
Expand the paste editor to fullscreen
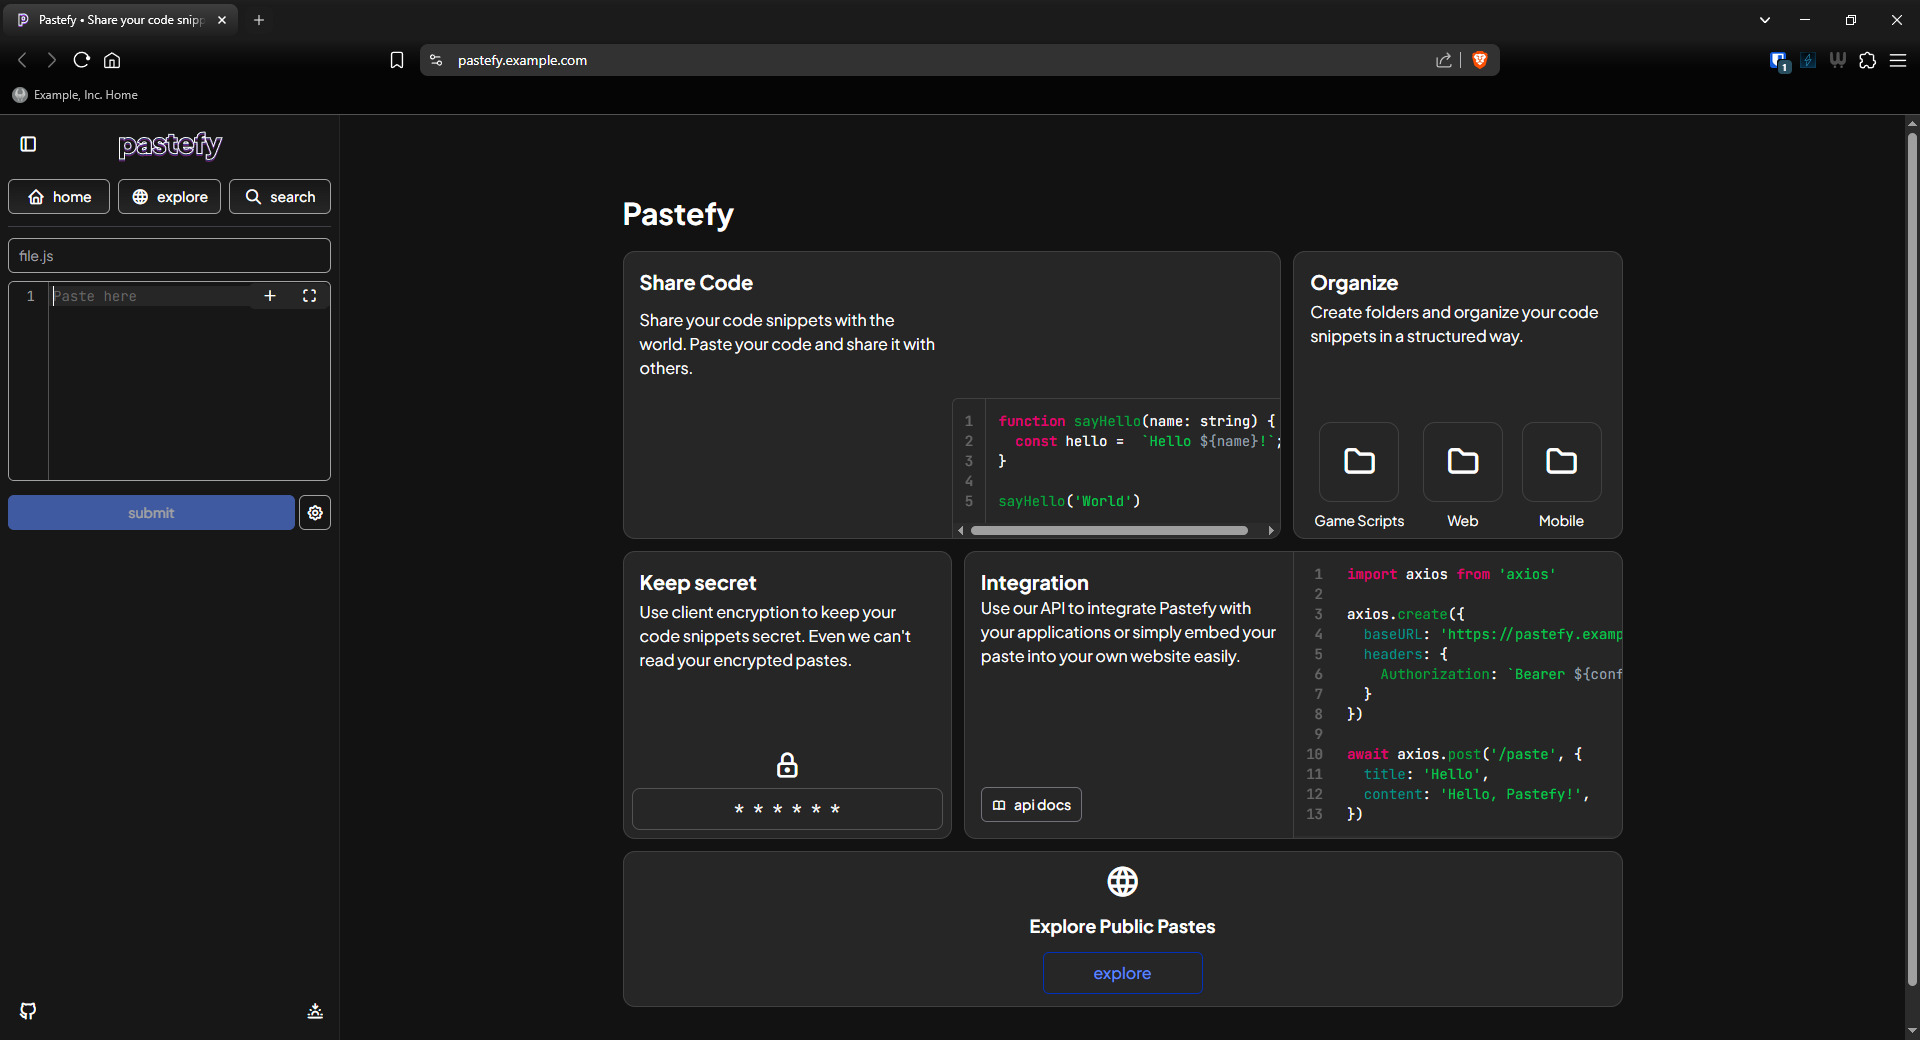tap(310, 296)
